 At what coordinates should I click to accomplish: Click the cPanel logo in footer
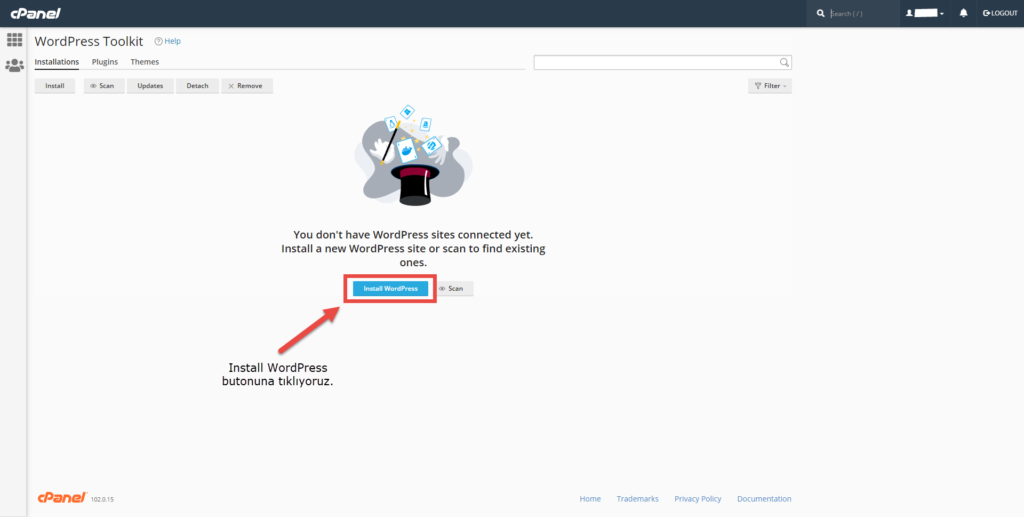(61, 498)
